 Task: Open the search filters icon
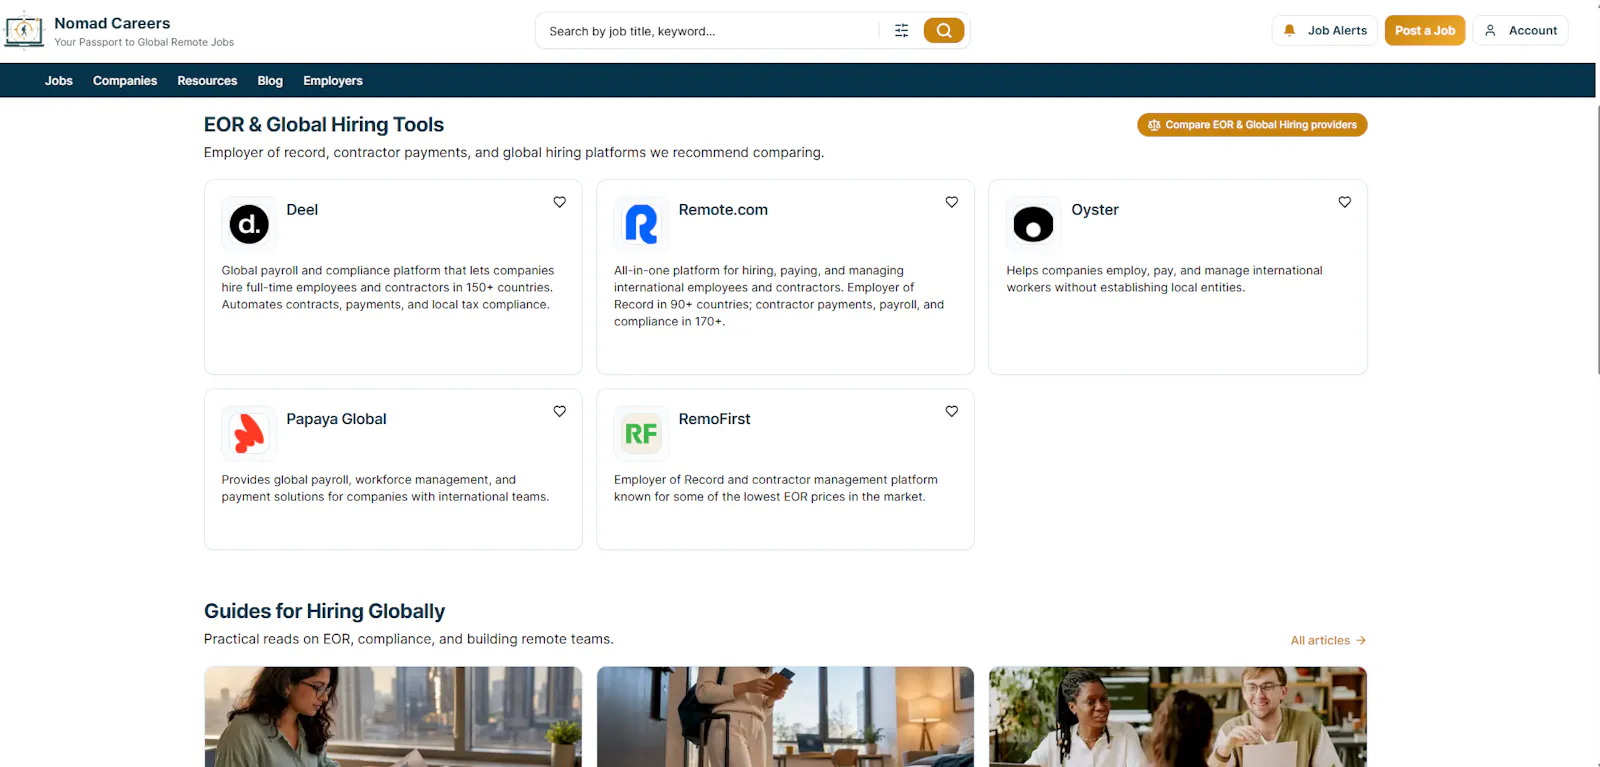coord(901,31)
